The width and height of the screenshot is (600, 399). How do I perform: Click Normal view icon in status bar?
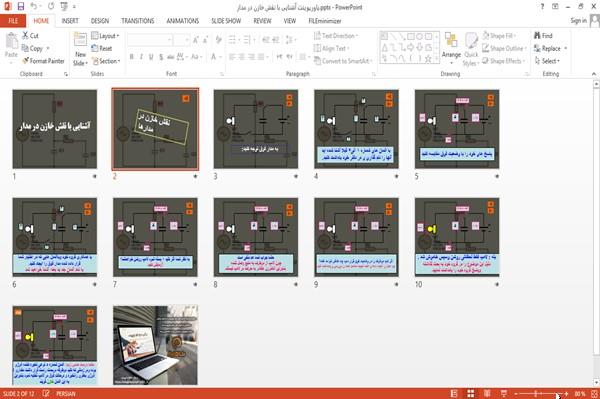click(454, 393)
